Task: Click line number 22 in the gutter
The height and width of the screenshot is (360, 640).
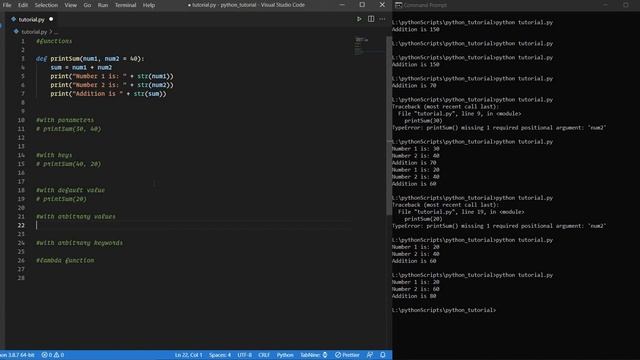Action: 21,225
